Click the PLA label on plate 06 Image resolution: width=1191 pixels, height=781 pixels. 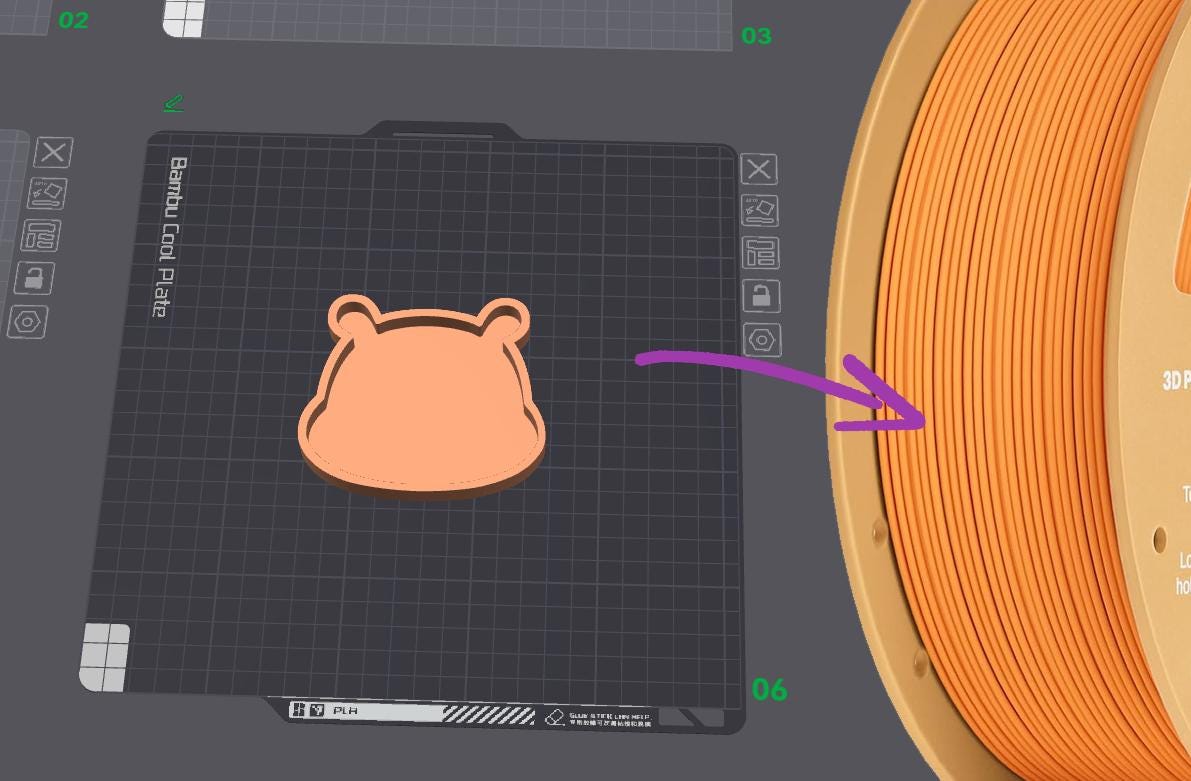point(345,710)
